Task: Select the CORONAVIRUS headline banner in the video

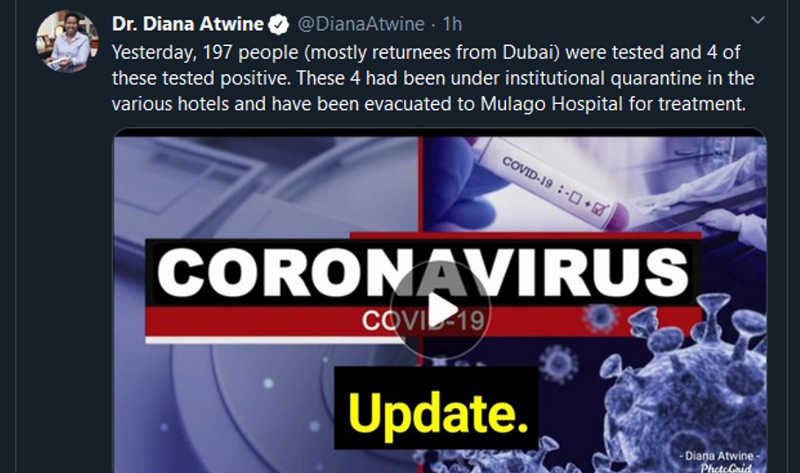Action: (x=422, y=272)
